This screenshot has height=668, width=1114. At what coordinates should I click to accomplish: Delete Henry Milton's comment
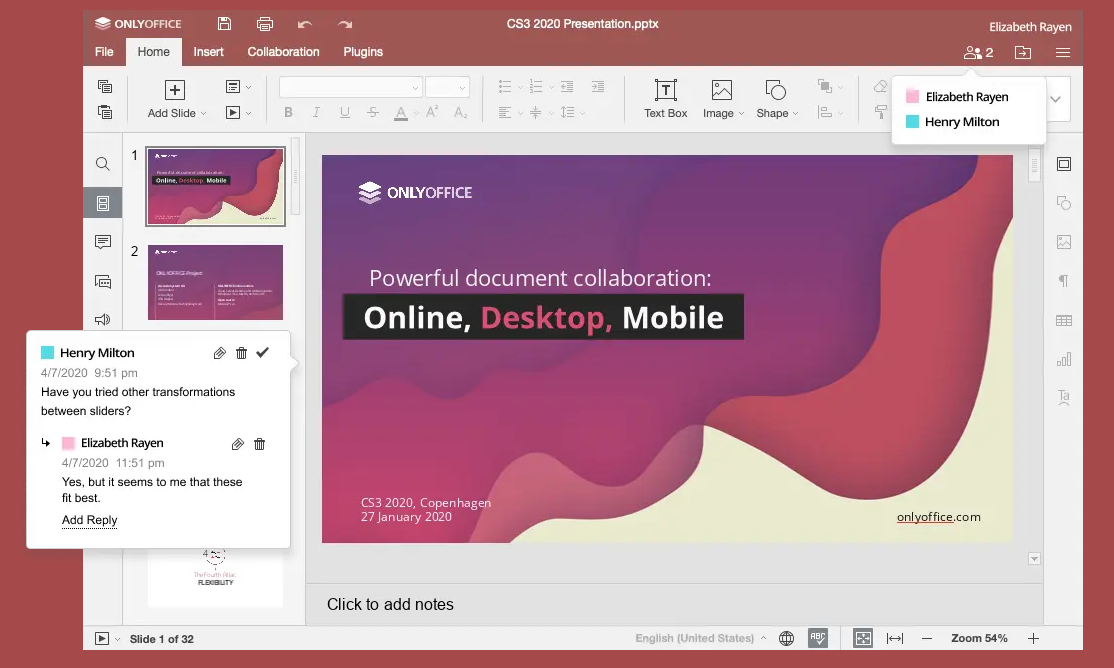(x=242, y=353)
